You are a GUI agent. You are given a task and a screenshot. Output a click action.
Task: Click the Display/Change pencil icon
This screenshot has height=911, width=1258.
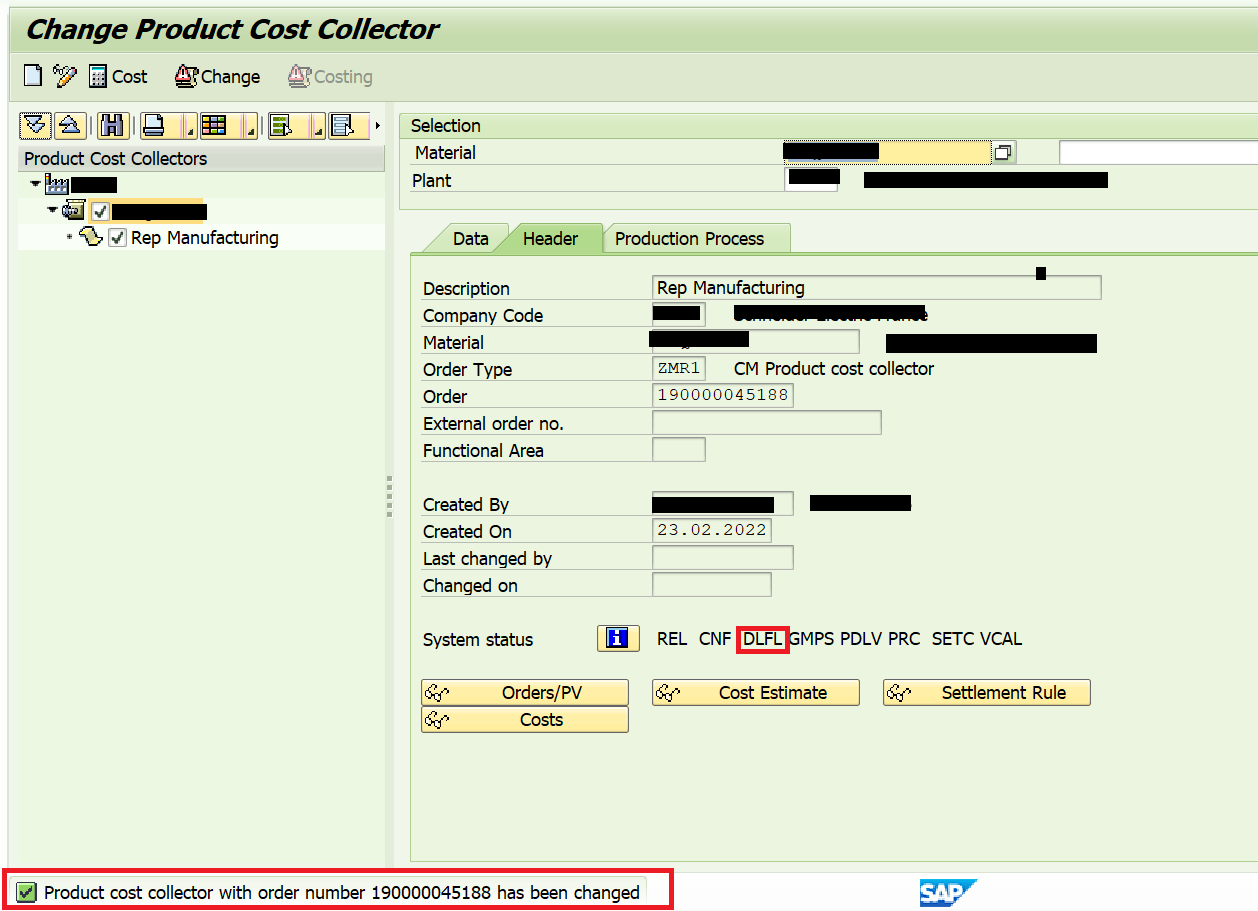(65, 76)
